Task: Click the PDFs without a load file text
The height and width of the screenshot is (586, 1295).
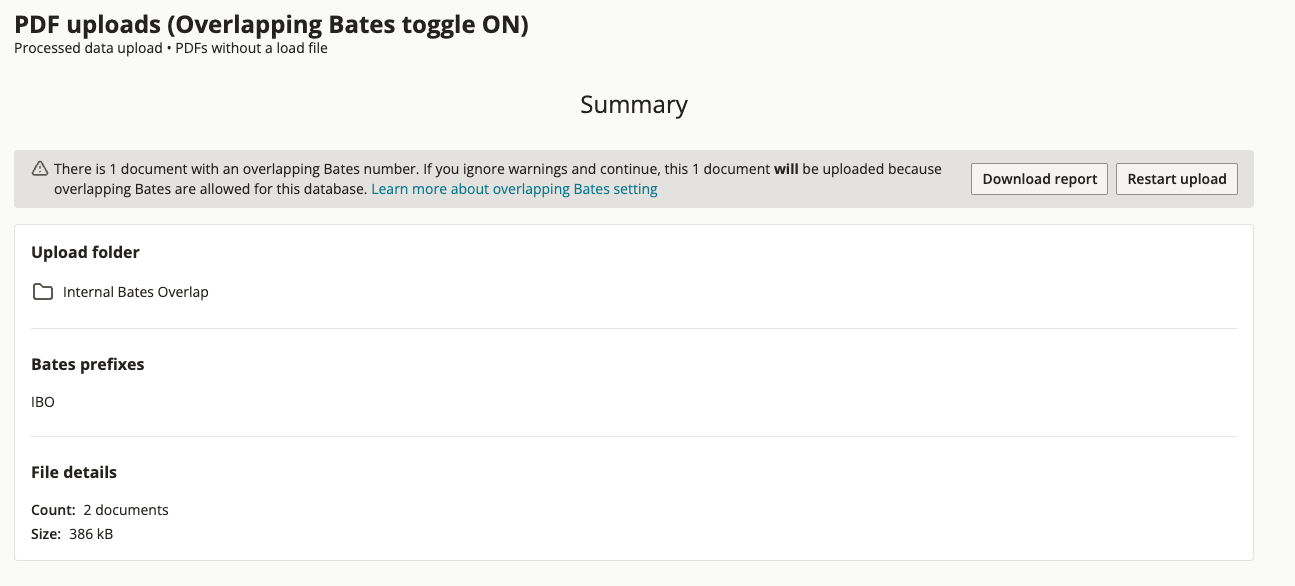Action: [x=252, y=48]
